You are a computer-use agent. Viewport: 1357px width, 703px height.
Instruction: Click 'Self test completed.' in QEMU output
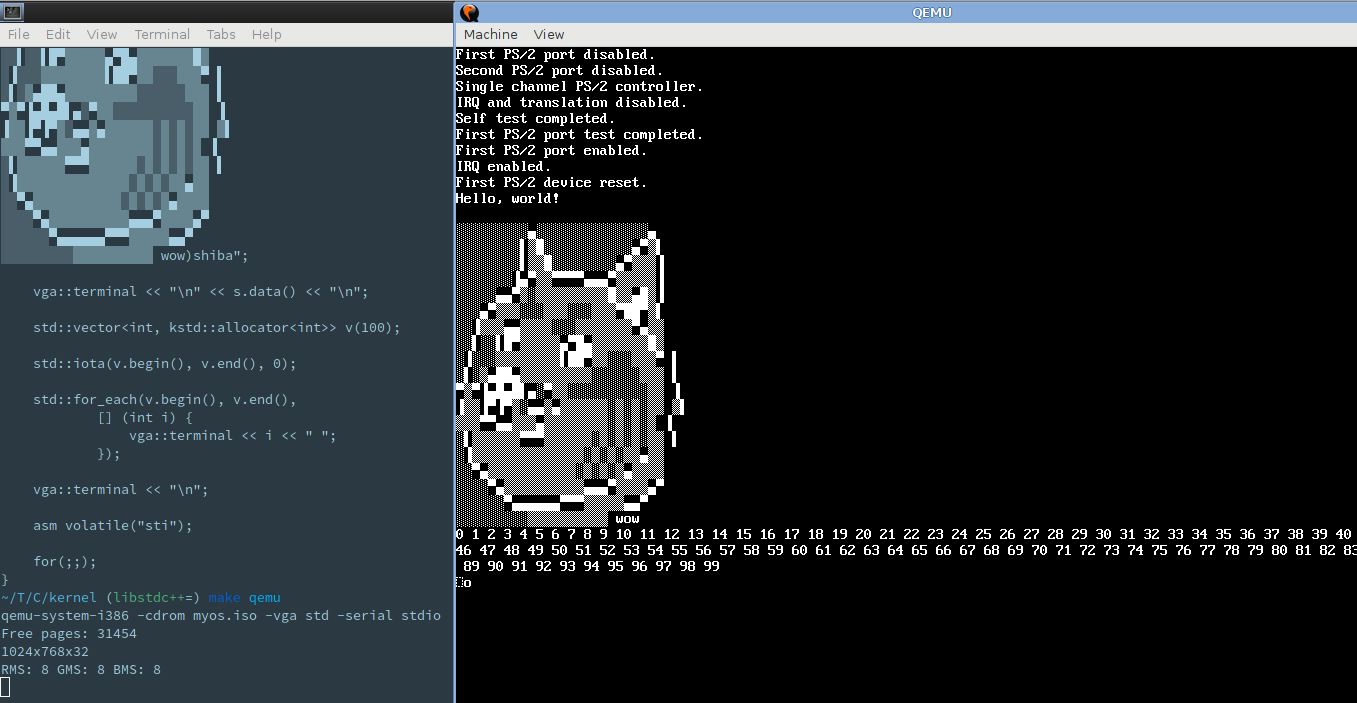[x=535, y=118]
